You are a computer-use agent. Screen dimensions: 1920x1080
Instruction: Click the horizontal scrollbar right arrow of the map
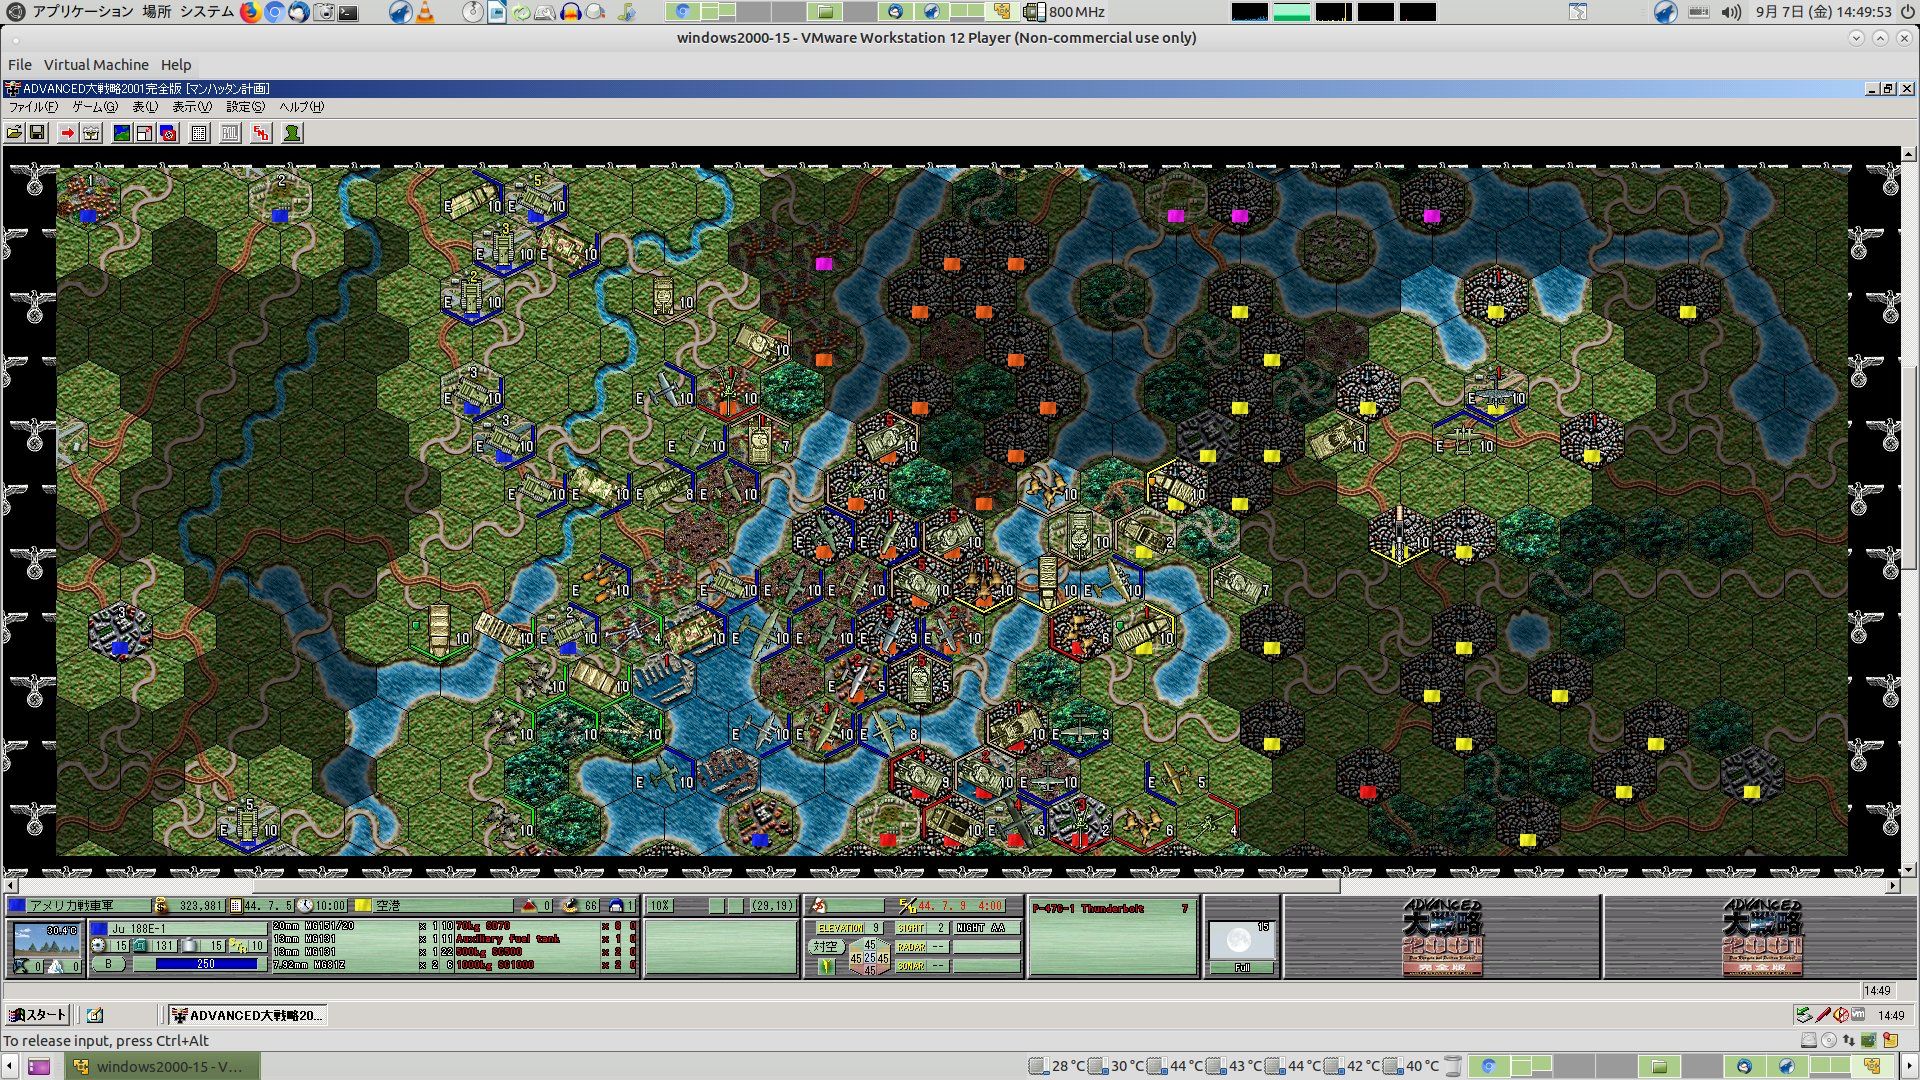point(1893,886)
